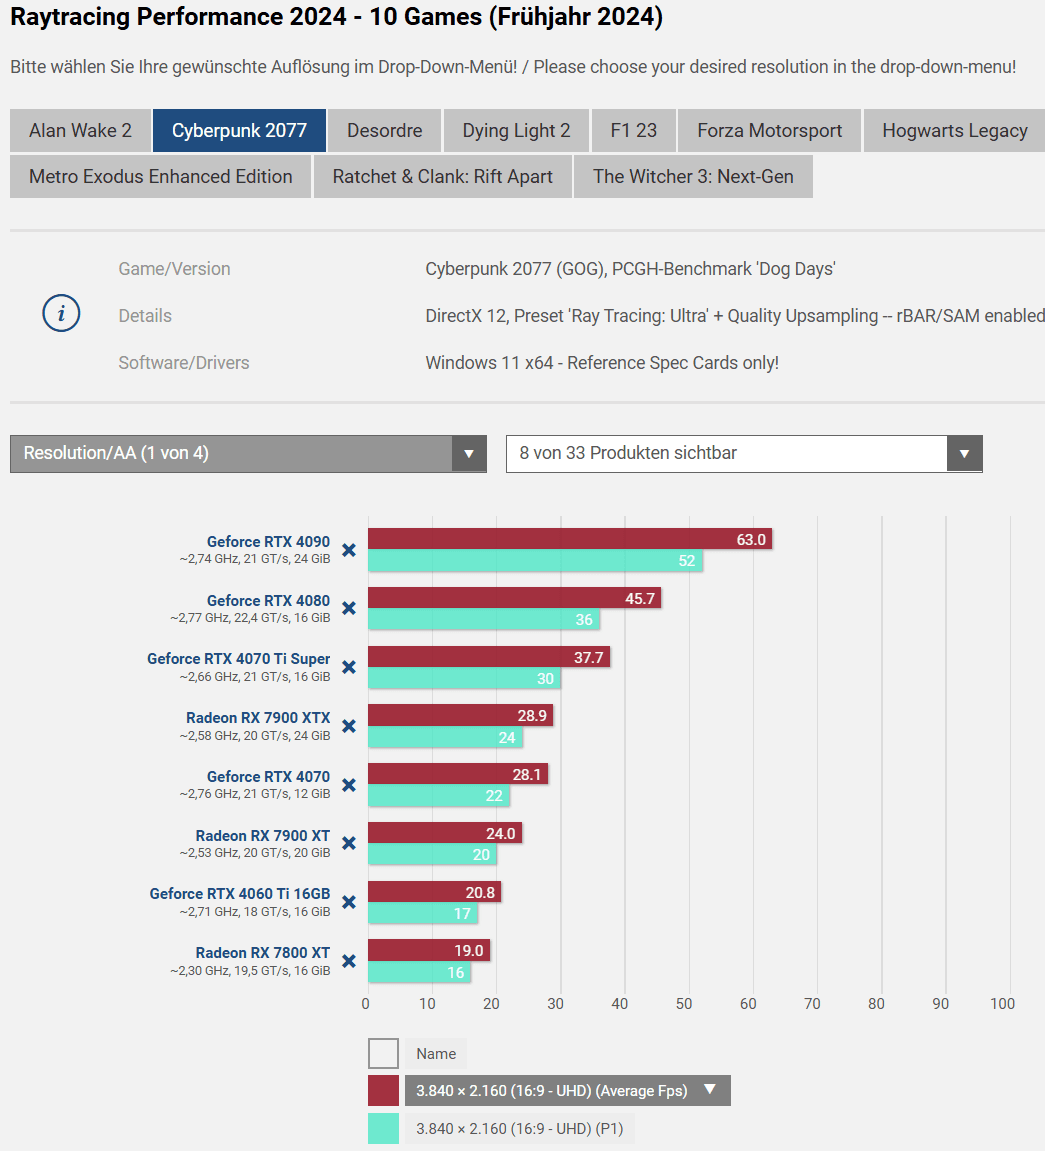Click the Name label in the legend

[436, 1053]
